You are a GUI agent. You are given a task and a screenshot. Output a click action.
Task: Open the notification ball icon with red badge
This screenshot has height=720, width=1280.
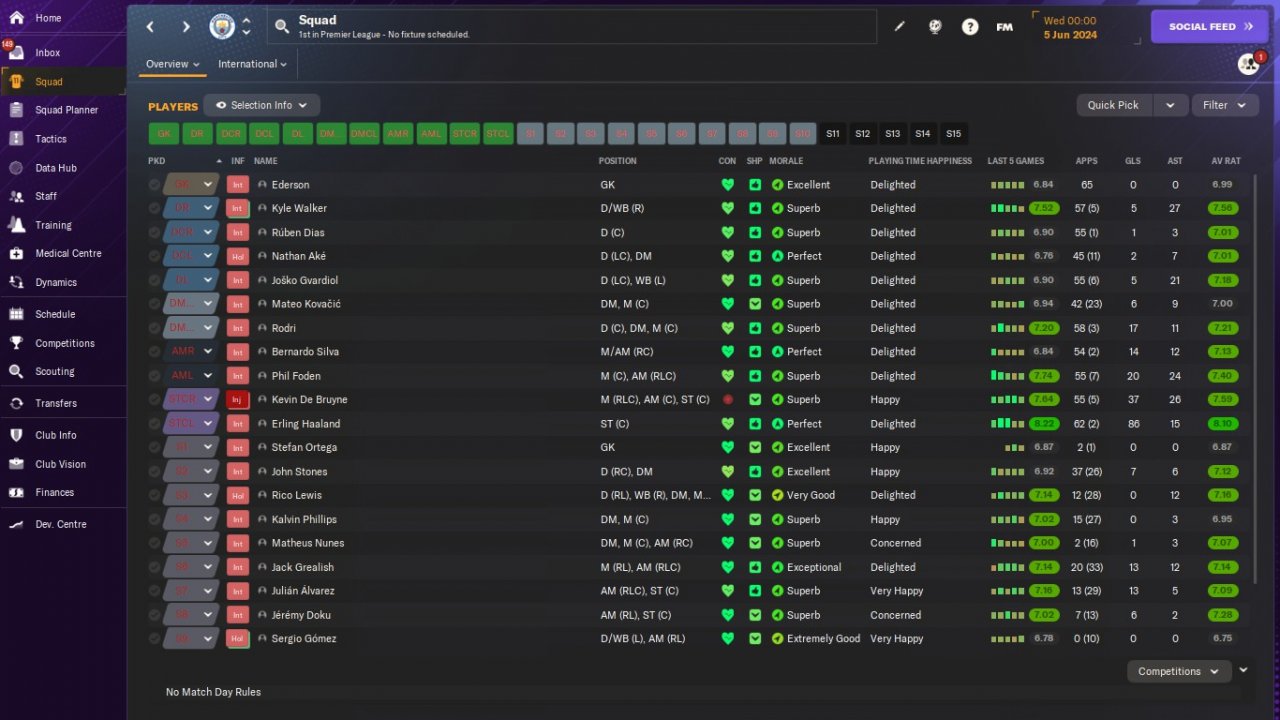[x=1248, y=64]
